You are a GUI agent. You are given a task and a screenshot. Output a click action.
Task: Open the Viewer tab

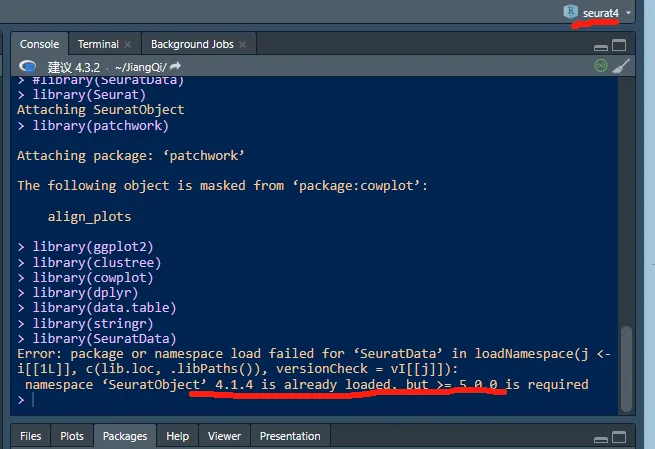[224, 436]
